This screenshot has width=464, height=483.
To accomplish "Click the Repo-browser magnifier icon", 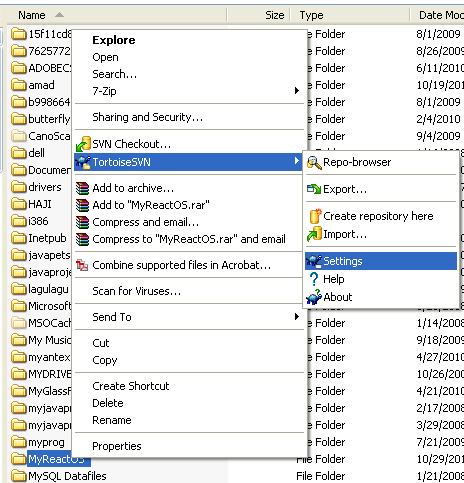I will [314, 163].
